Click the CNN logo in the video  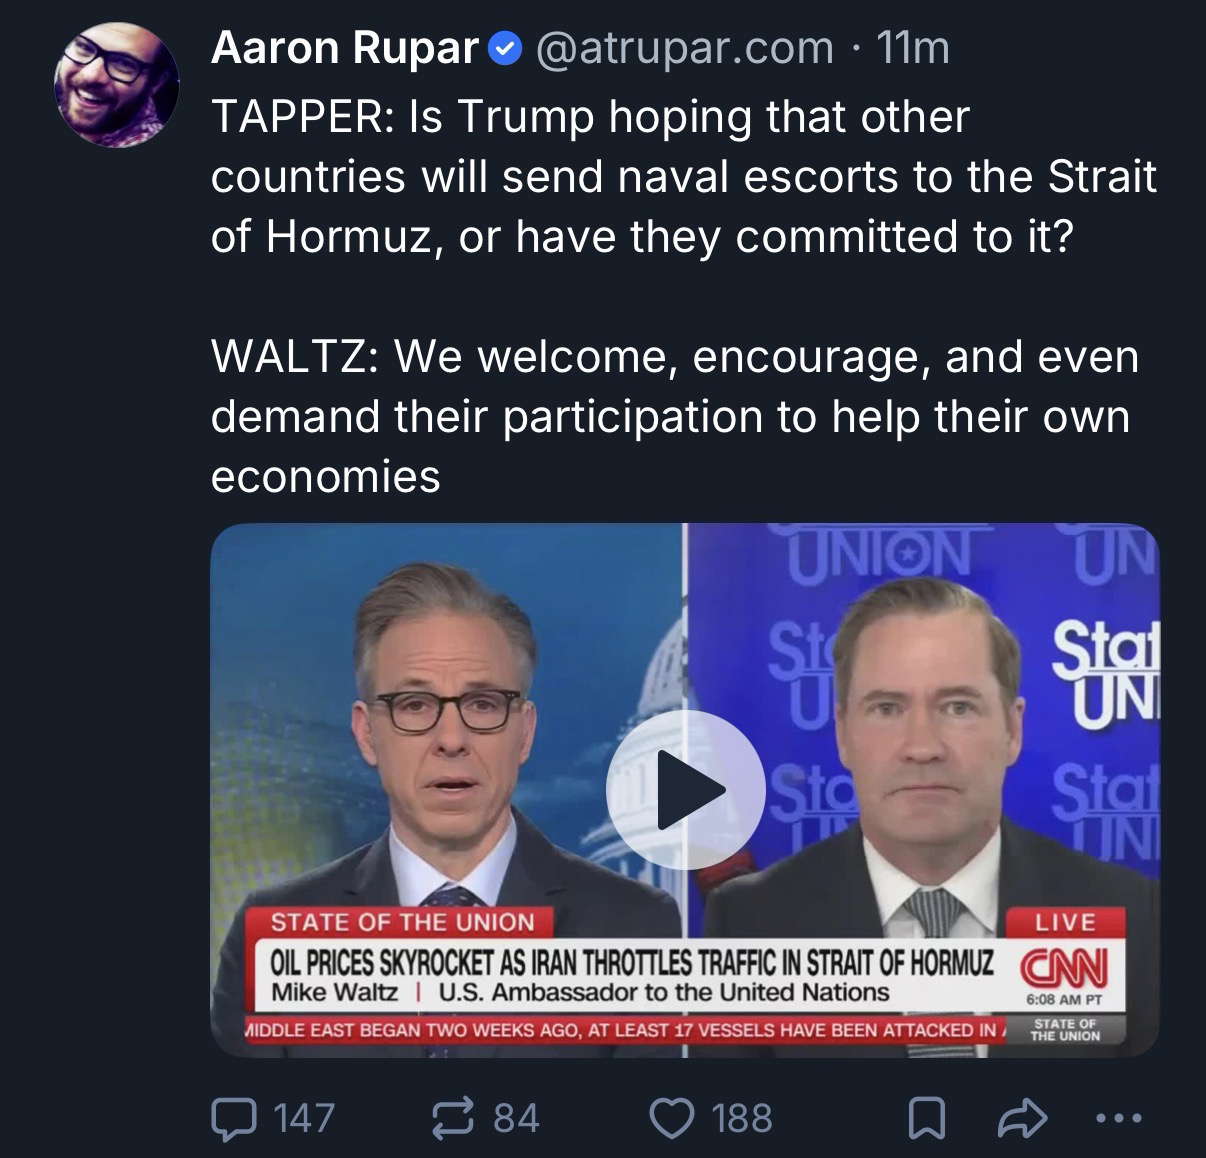pyautogui.click(x=1063, y=968)
